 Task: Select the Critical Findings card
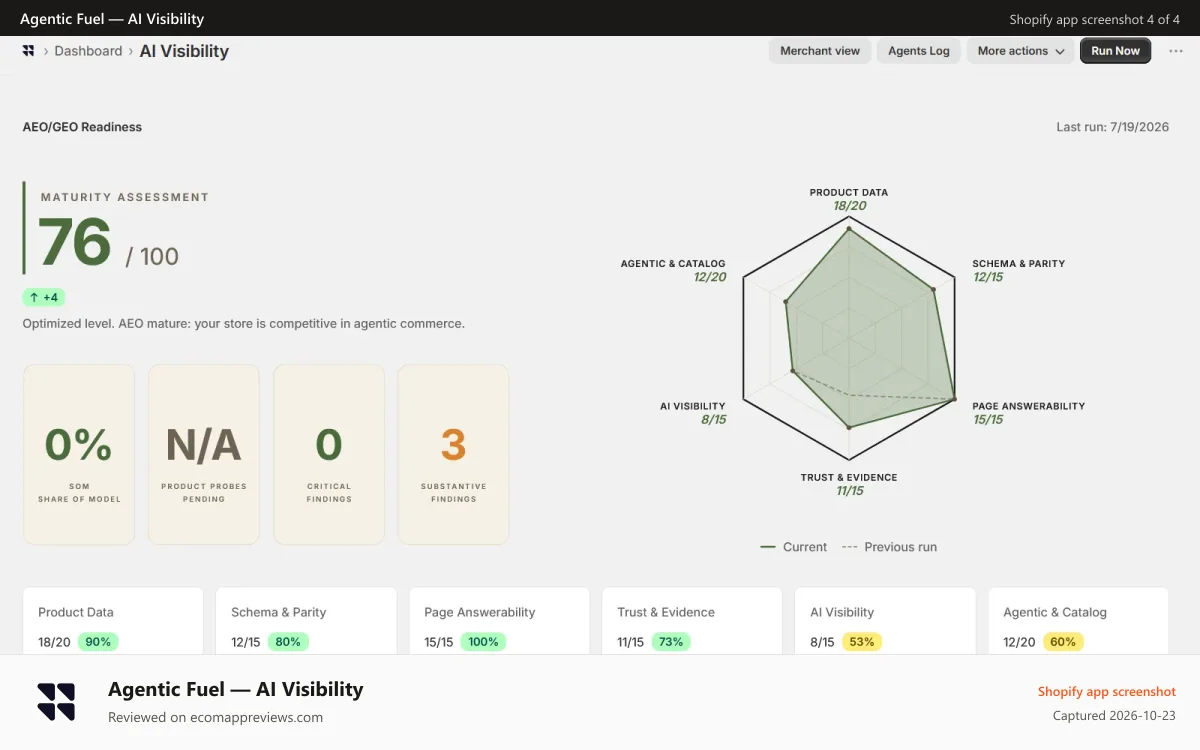point(329,454)
